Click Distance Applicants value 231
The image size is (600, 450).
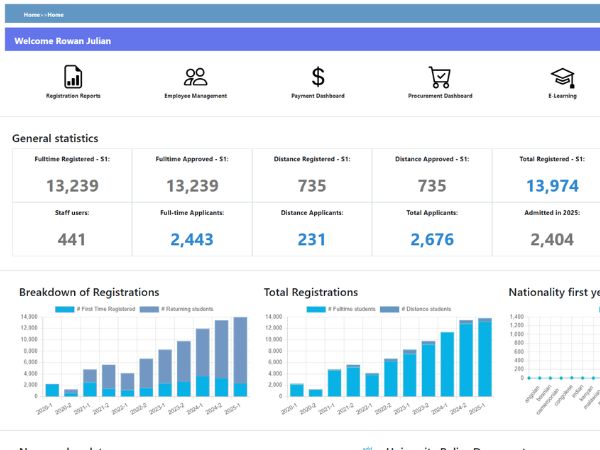coord(312,240)
